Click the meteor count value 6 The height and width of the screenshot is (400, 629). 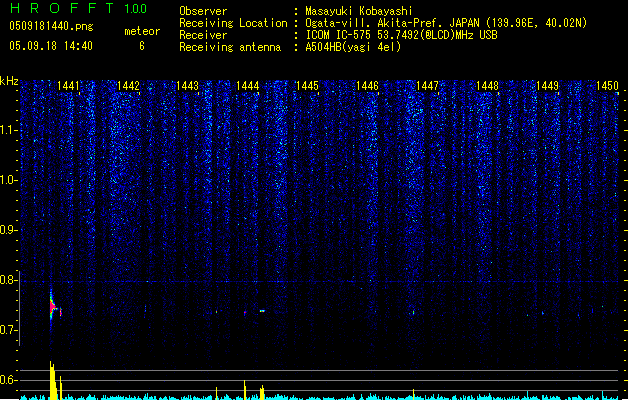click(142, 46)
